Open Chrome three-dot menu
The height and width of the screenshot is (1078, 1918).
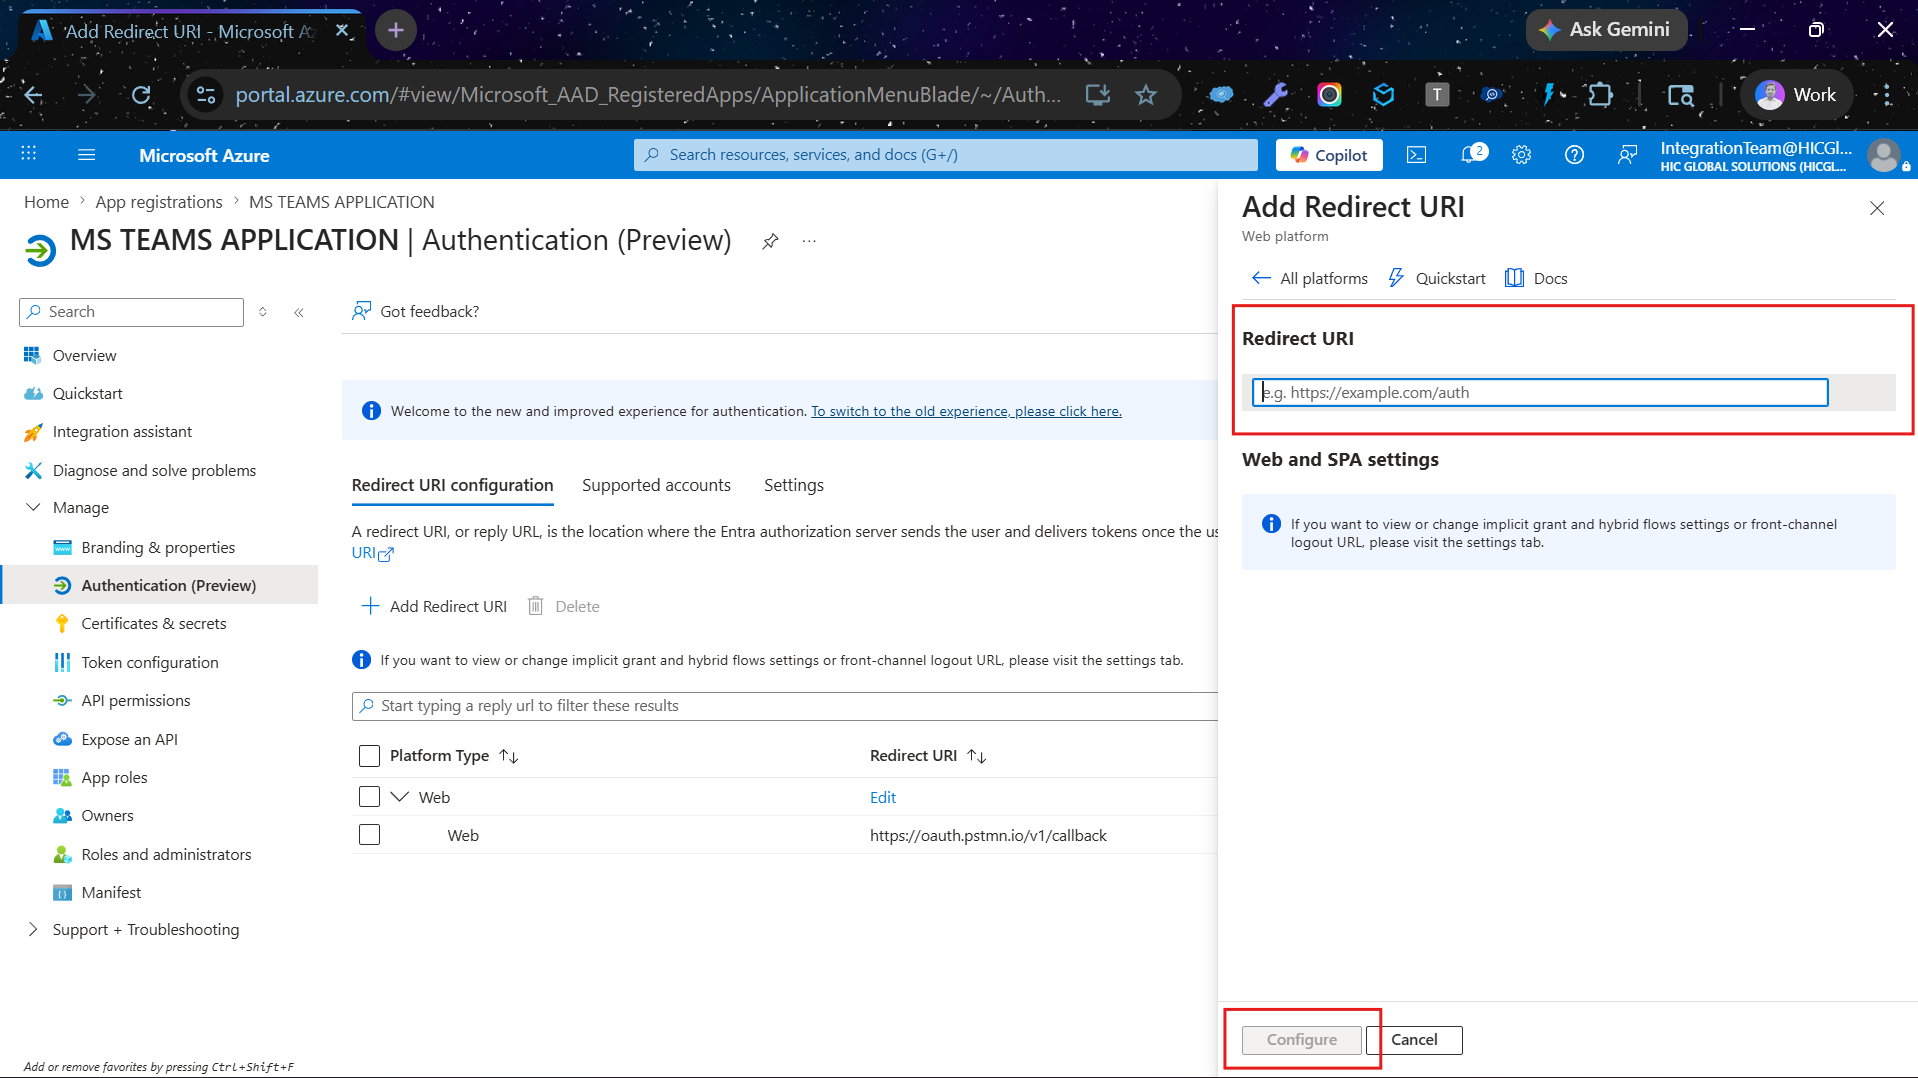pyautogui.click(x=1887, y=95)
